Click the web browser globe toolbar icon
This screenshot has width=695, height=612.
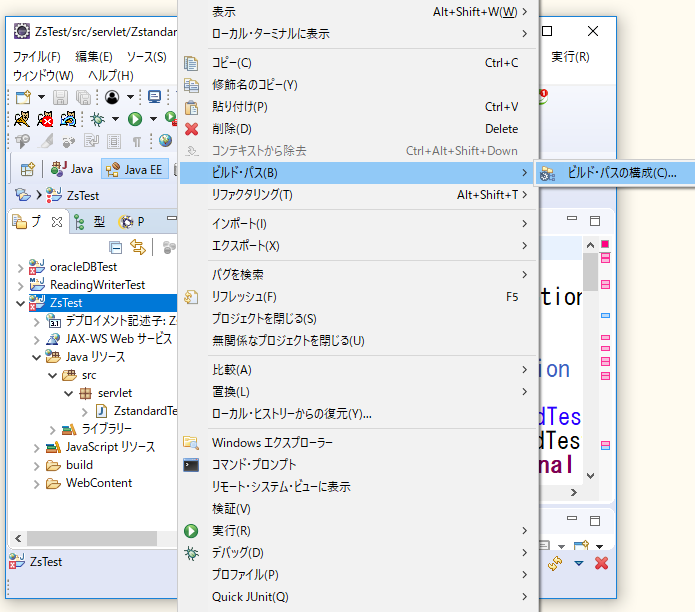point(165,141)
